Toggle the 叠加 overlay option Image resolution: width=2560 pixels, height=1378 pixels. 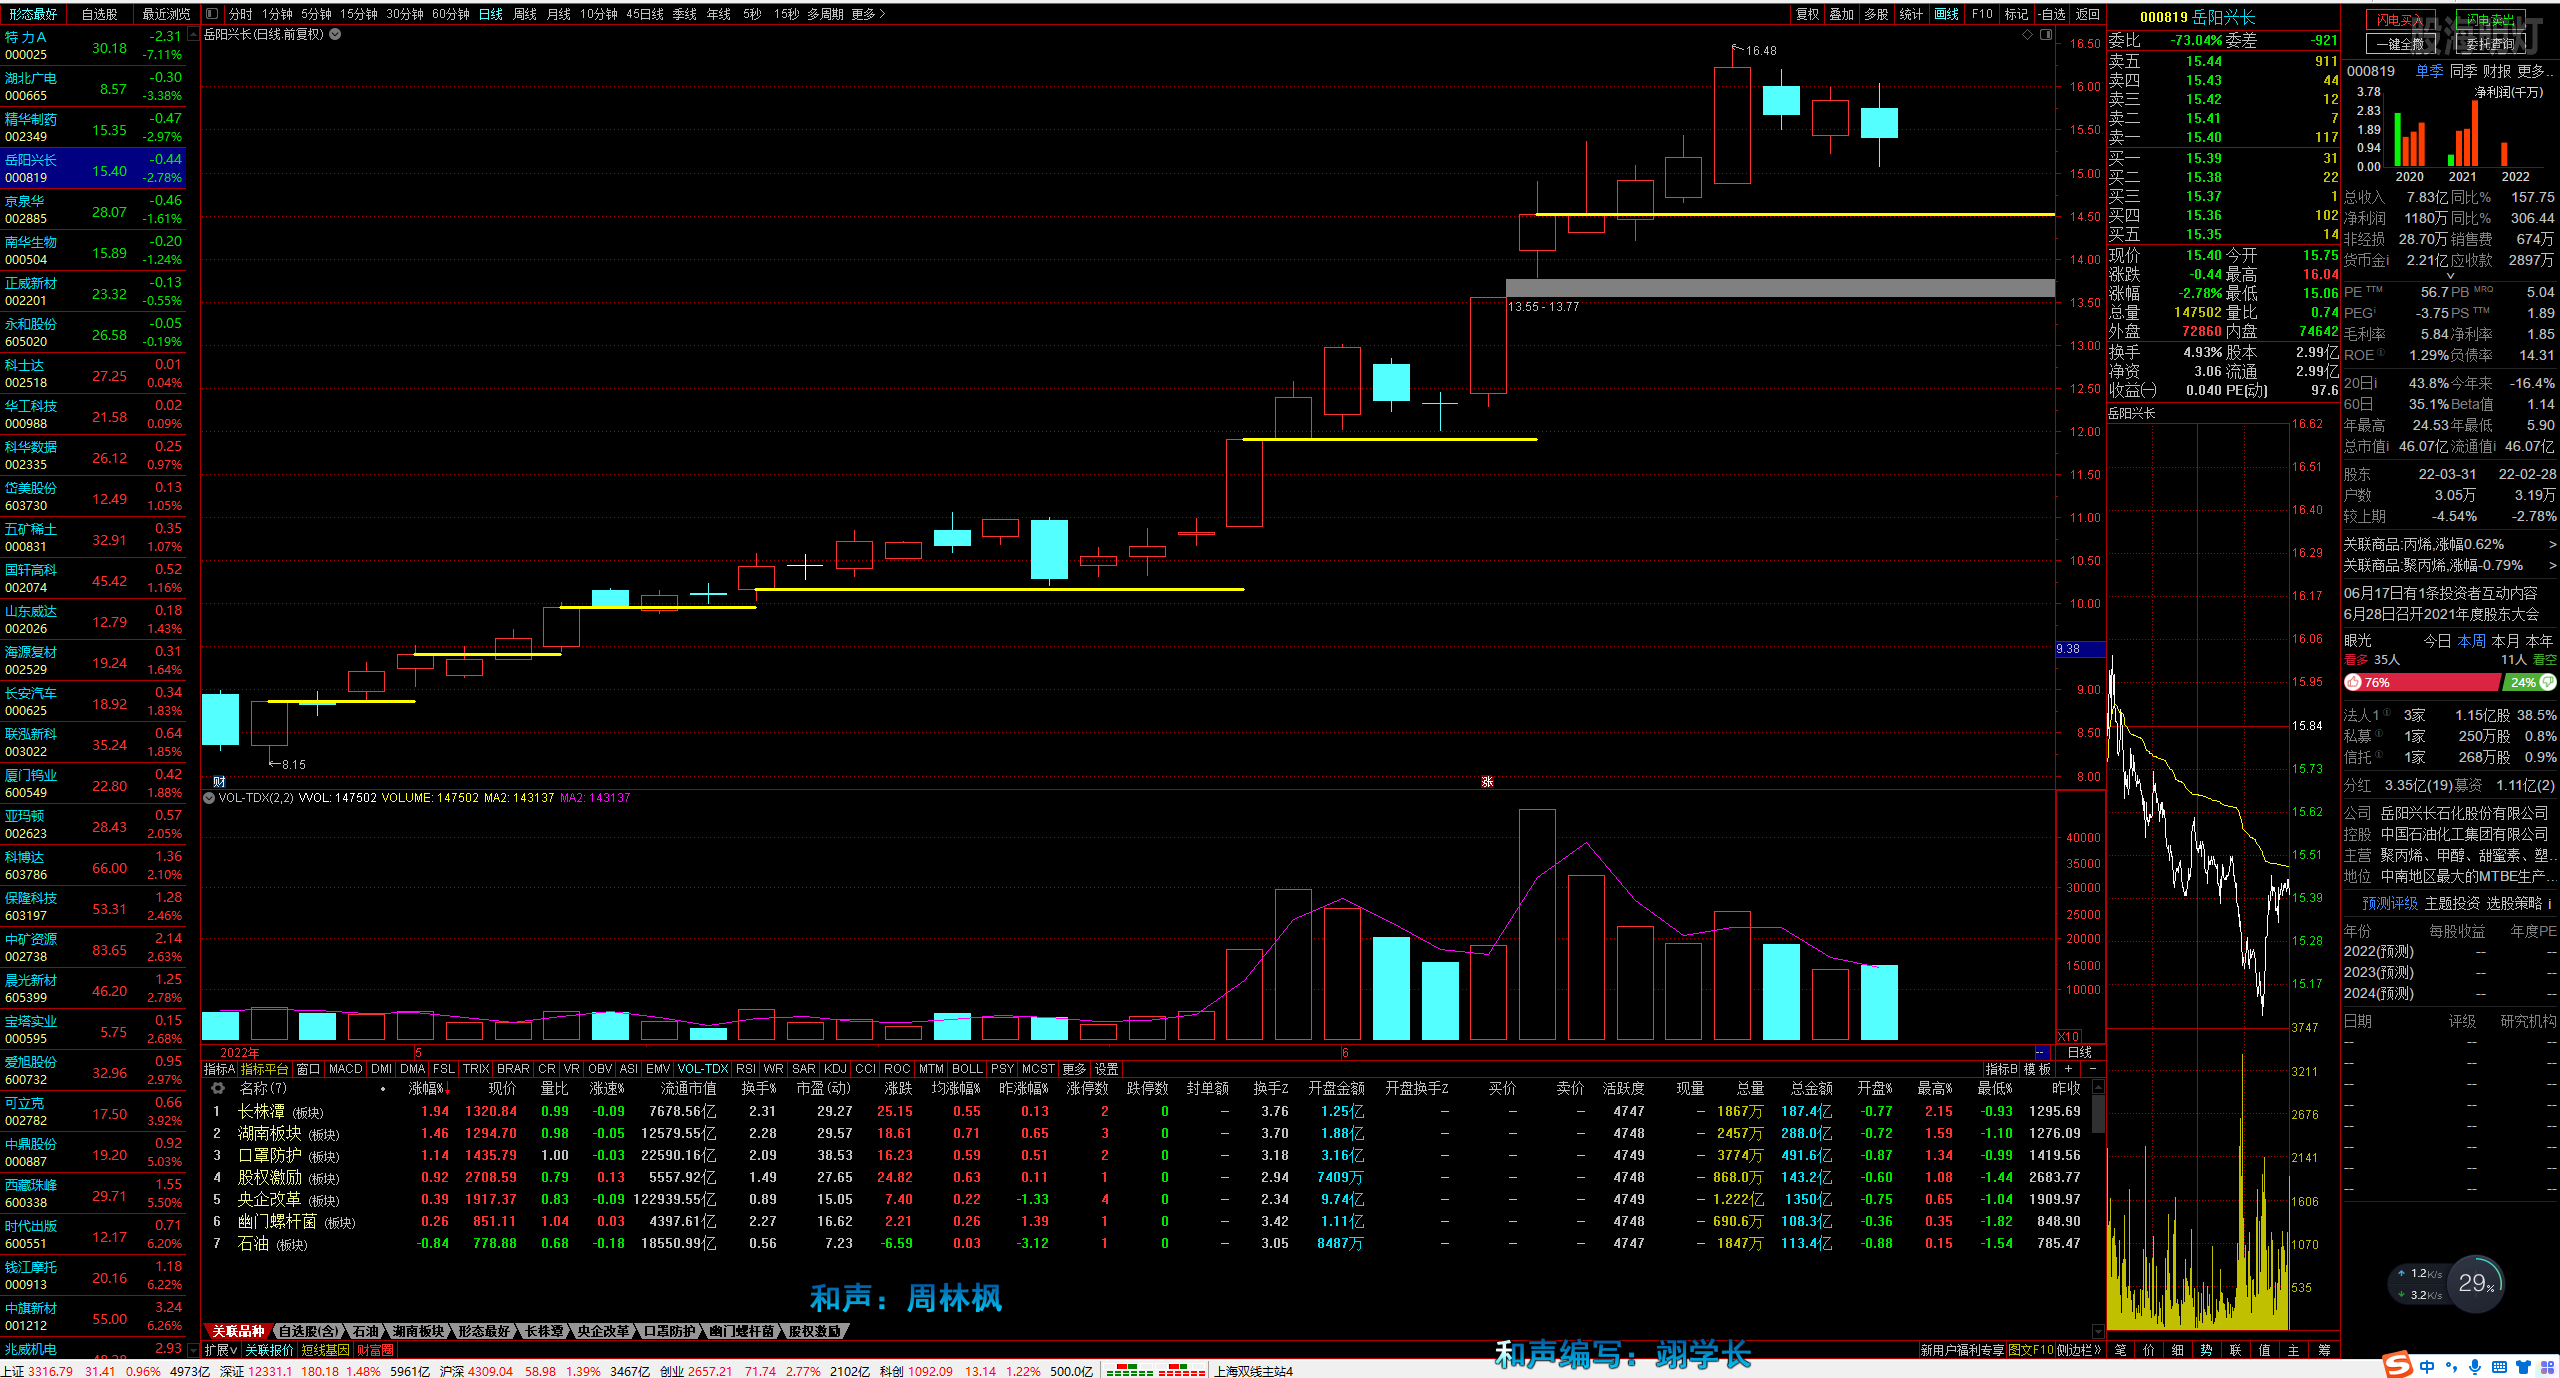pos(1842,14)
